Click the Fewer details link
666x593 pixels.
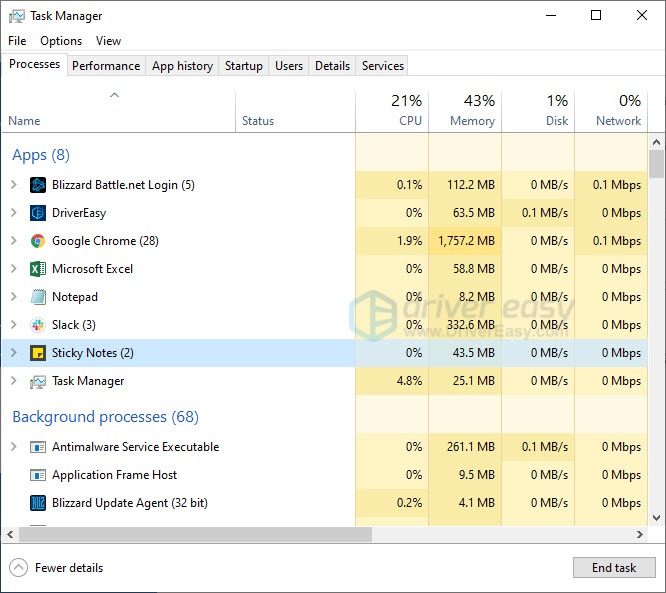pyautogui.click(x=69, y=568)
